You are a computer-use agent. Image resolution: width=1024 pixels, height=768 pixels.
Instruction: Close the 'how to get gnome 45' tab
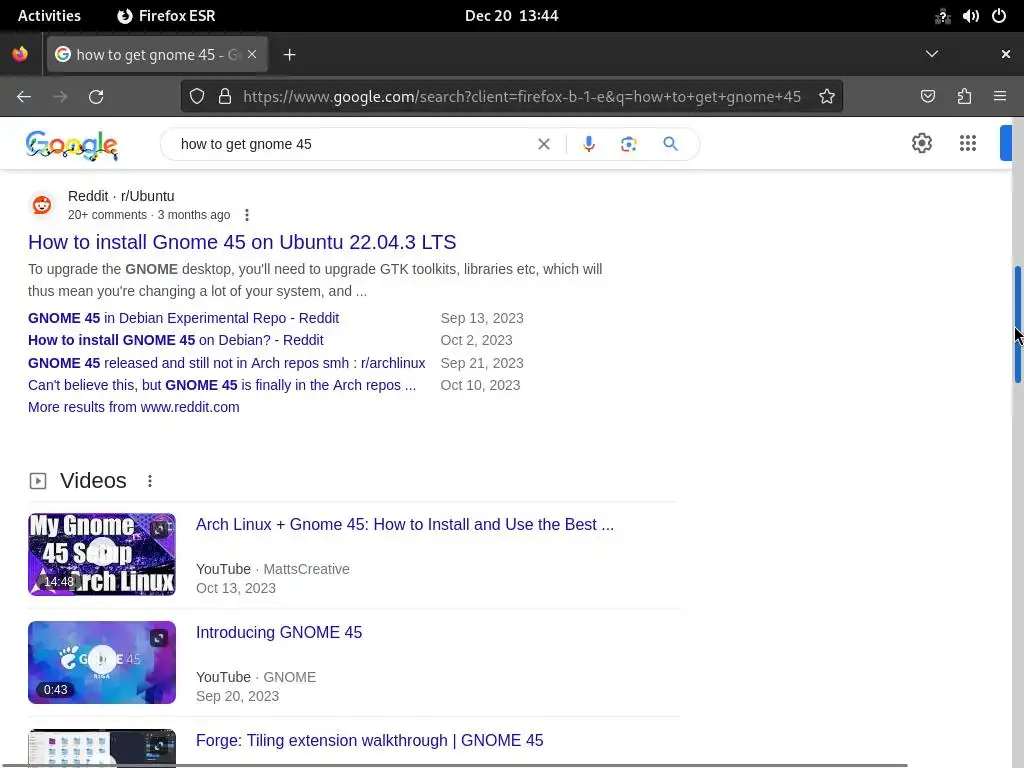tap(252, 54)
